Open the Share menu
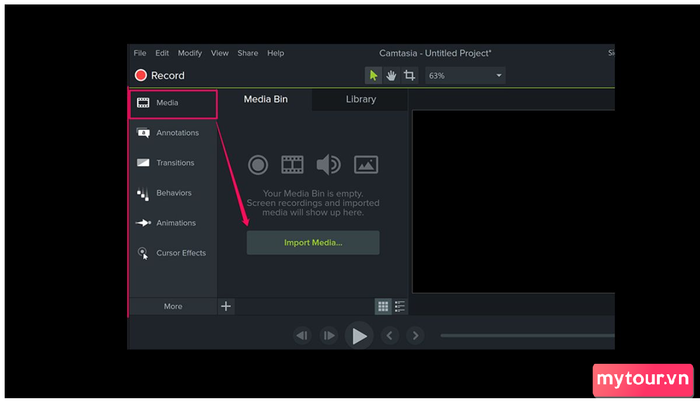The image size is (700, 405). (x=248, y=53)
